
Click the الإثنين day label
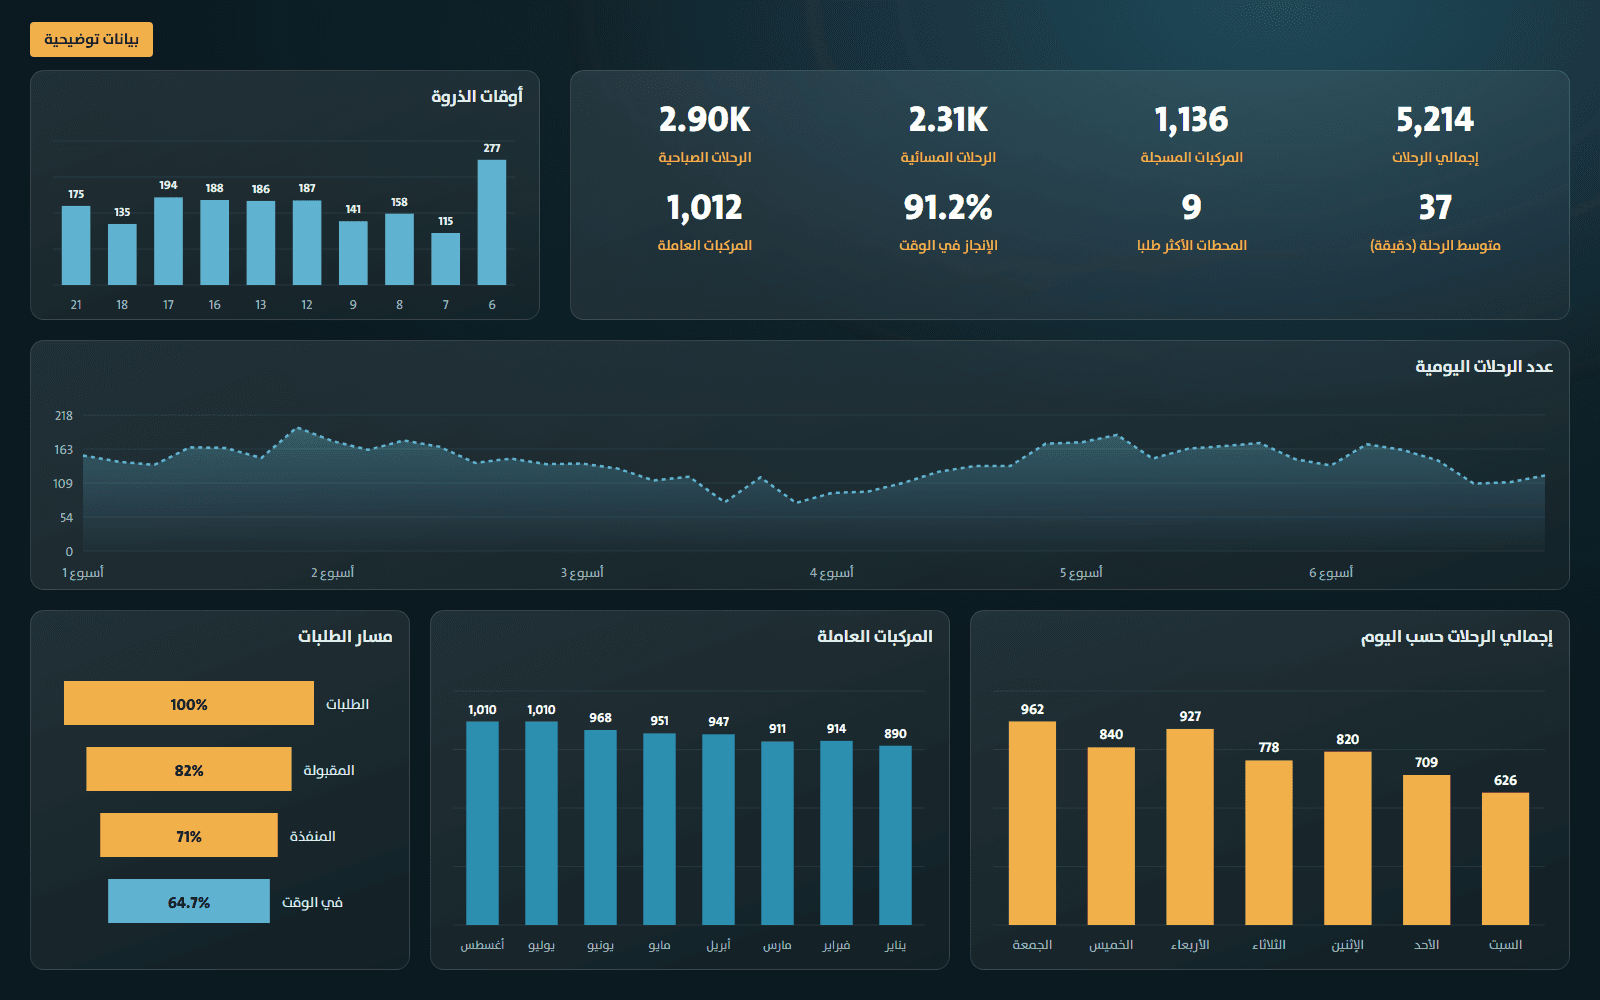(x=1347, y=945)
